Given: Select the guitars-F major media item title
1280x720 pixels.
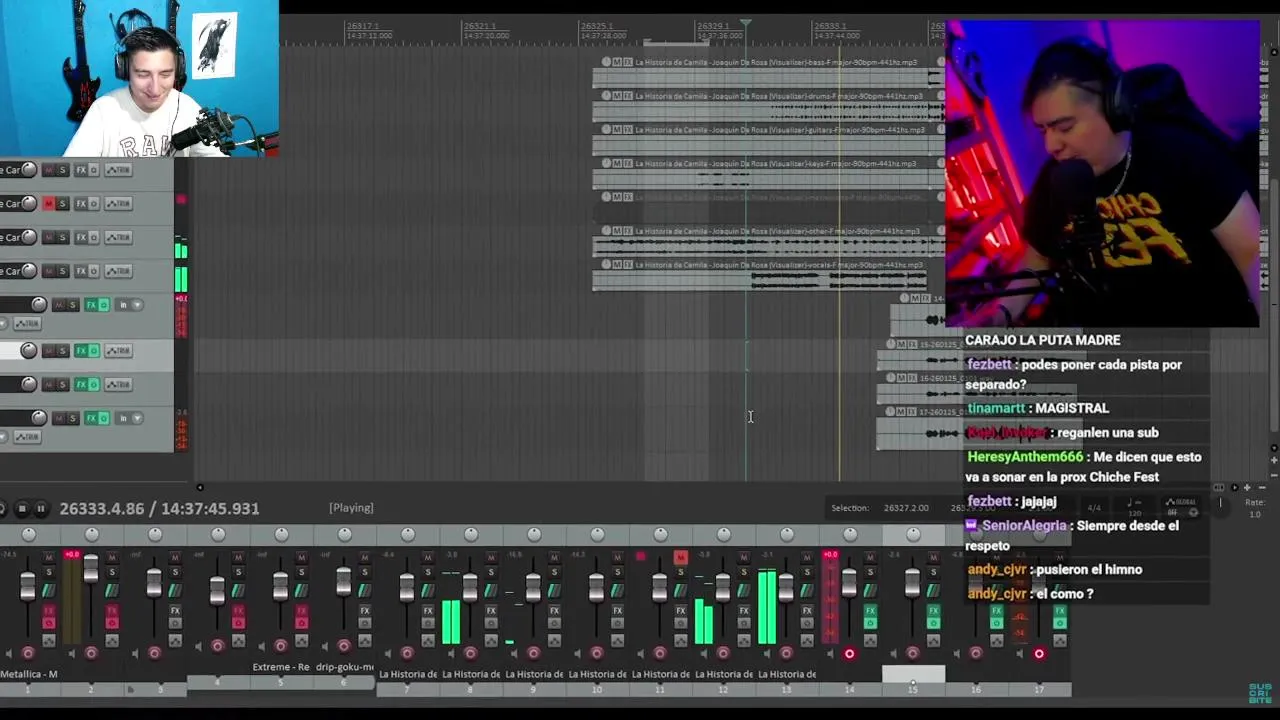Looking at the screenshot, I should 778,130.
